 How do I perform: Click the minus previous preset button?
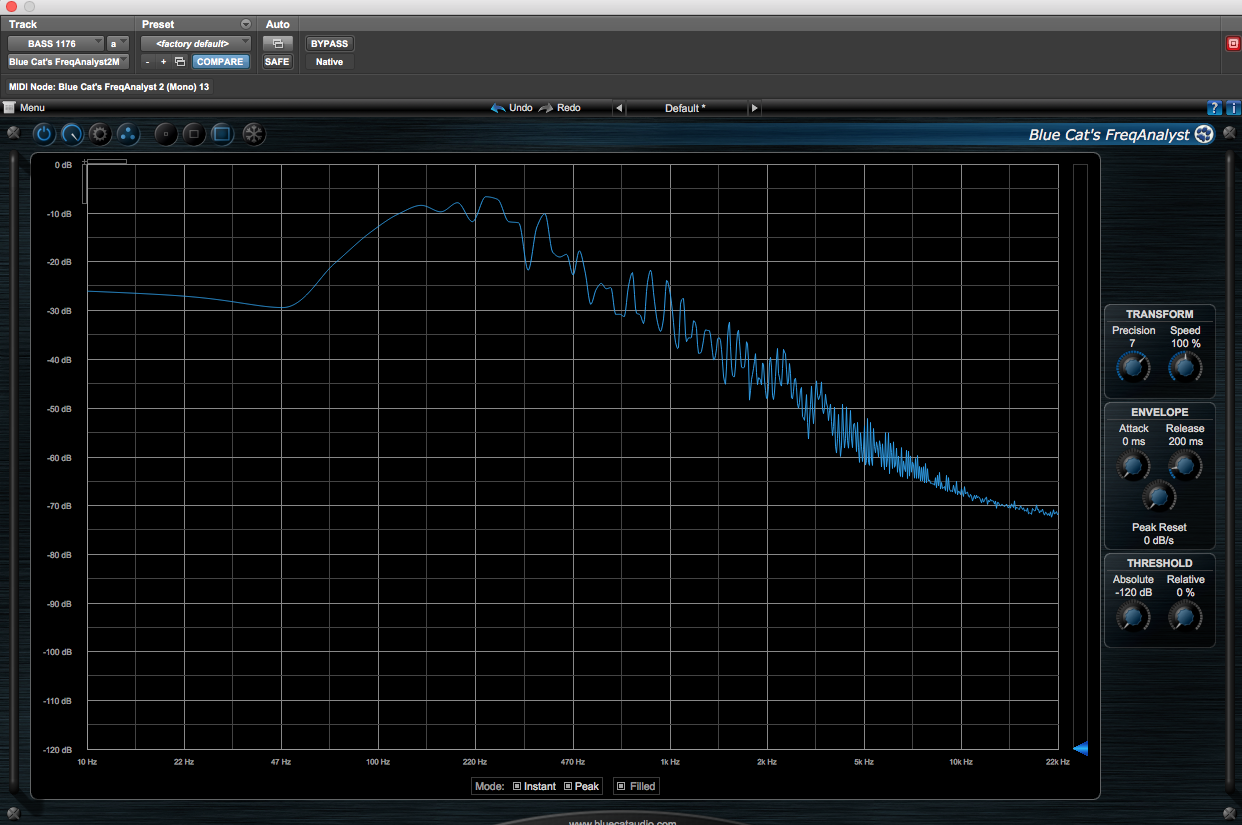pos(148,62)
